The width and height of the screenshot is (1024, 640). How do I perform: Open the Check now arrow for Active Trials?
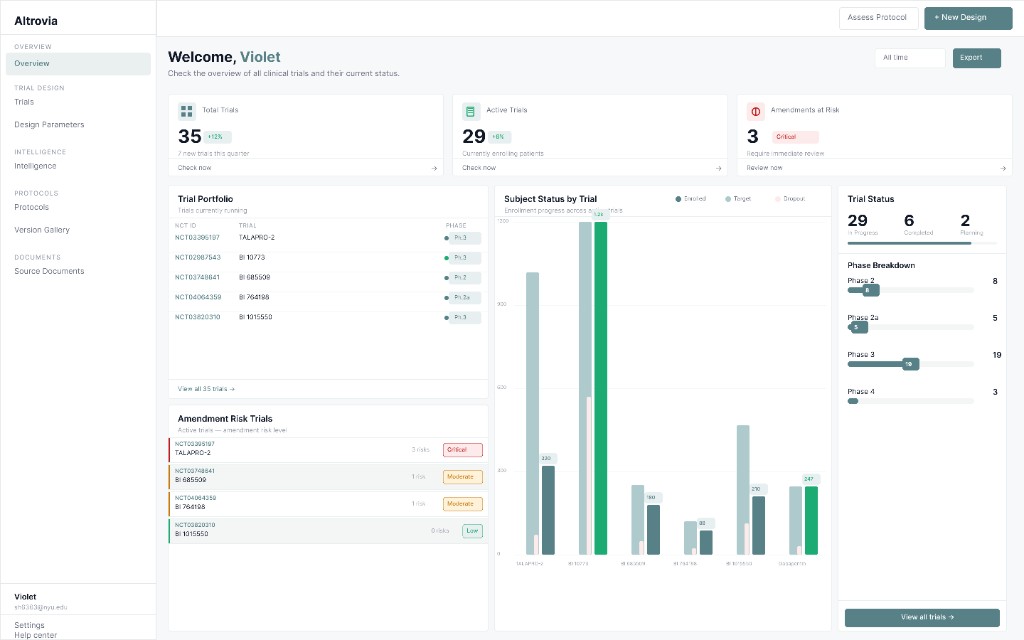coord(720,169)
